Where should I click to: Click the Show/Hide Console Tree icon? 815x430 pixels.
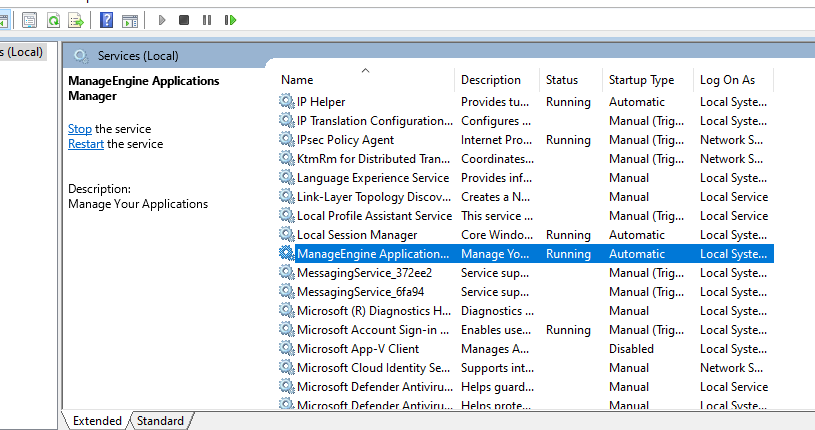pyautogui.click(x=4, y=20)
